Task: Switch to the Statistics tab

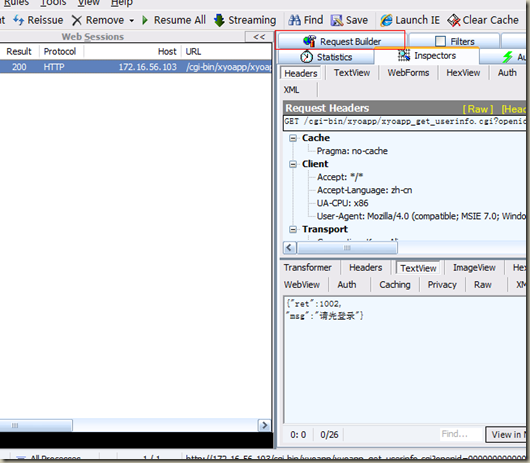Action: (x=326, y=57)
